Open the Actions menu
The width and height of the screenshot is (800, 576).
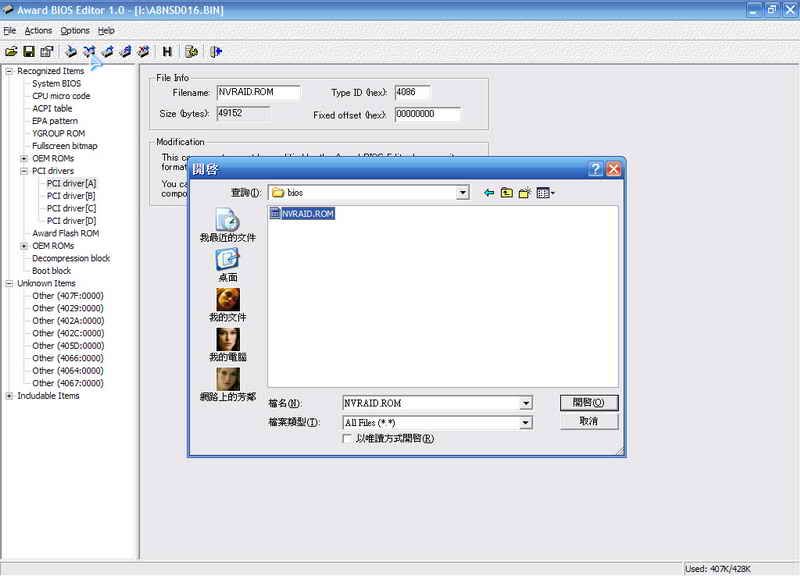pyautogui.click(x=38, y=31)
